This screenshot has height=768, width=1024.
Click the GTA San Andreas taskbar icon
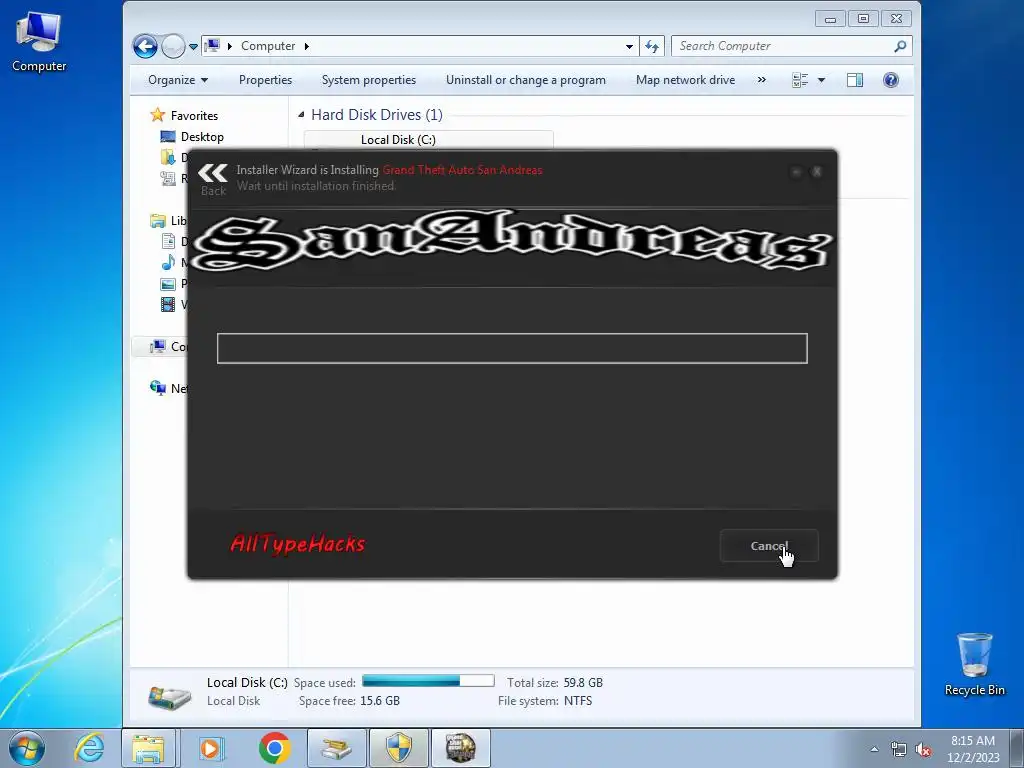coord(460,748)
